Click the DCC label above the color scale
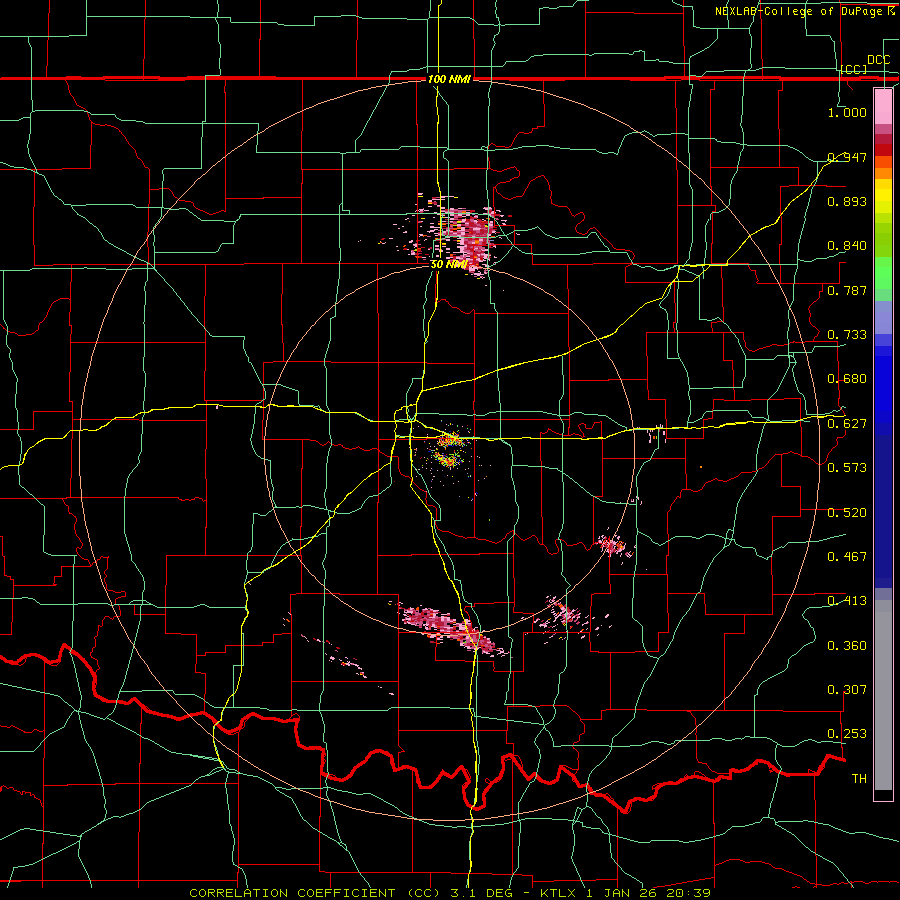This screenshot has height=900, width=900. tap(878, 60)
